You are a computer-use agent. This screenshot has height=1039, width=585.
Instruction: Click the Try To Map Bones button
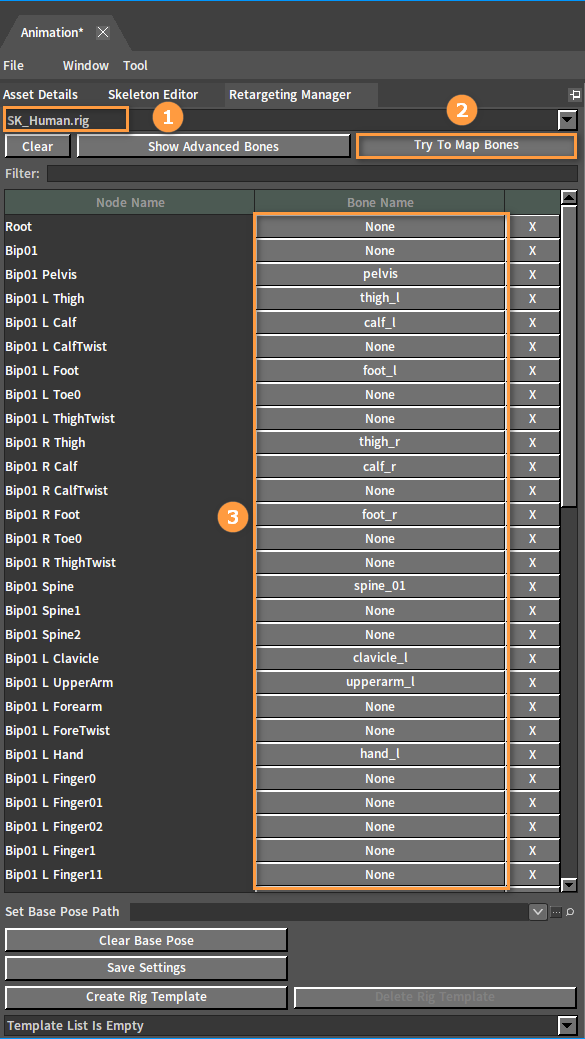(x=466, y=145)
